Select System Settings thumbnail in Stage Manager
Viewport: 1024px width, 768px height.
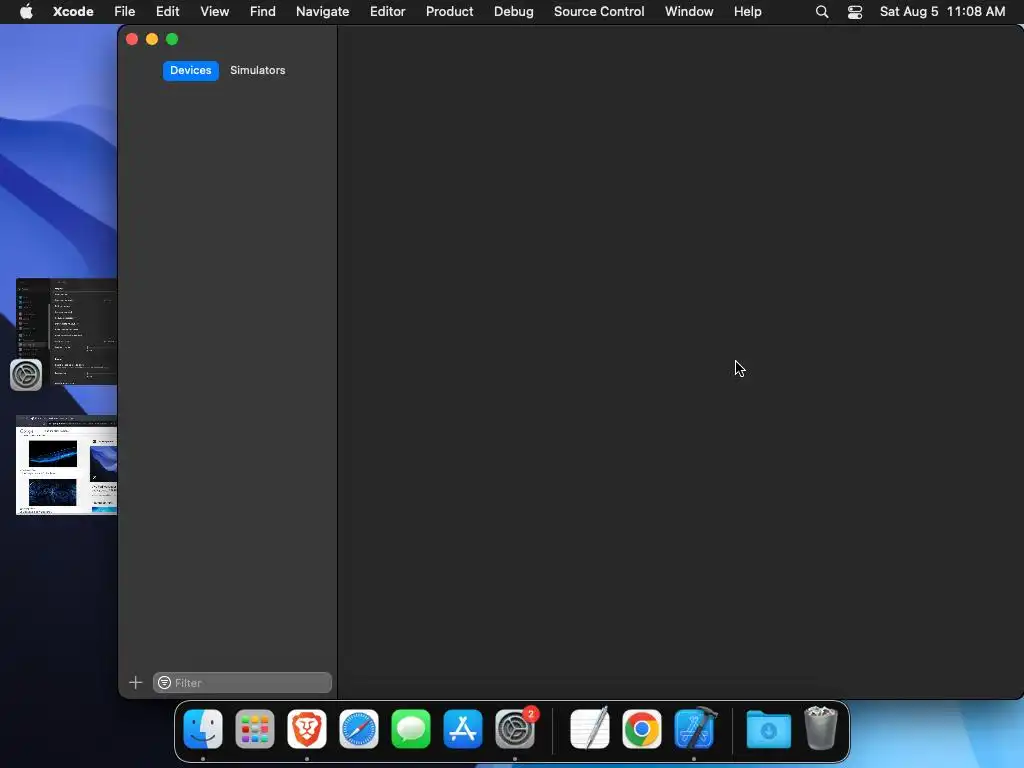[67, 332]
